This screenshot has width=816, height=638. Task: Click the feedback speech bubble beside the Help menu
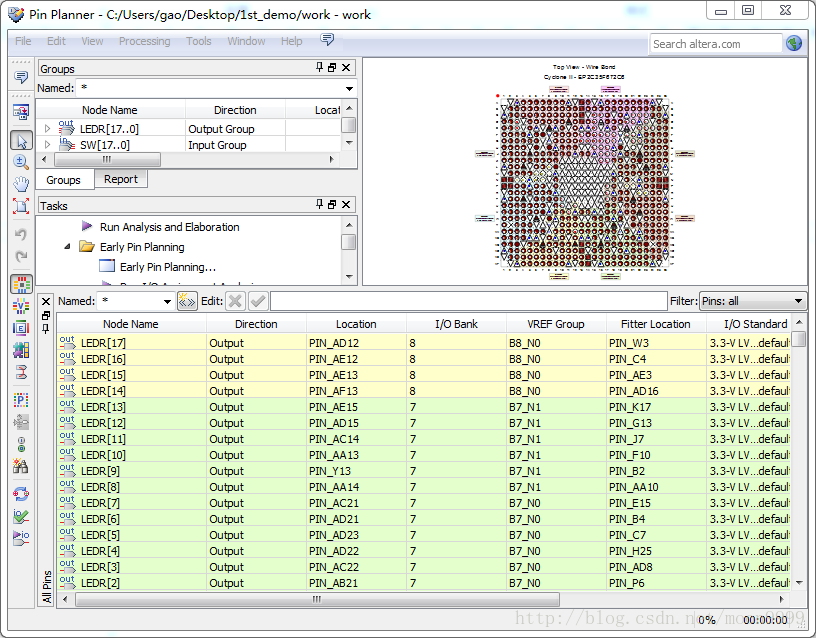pos(327,40)
